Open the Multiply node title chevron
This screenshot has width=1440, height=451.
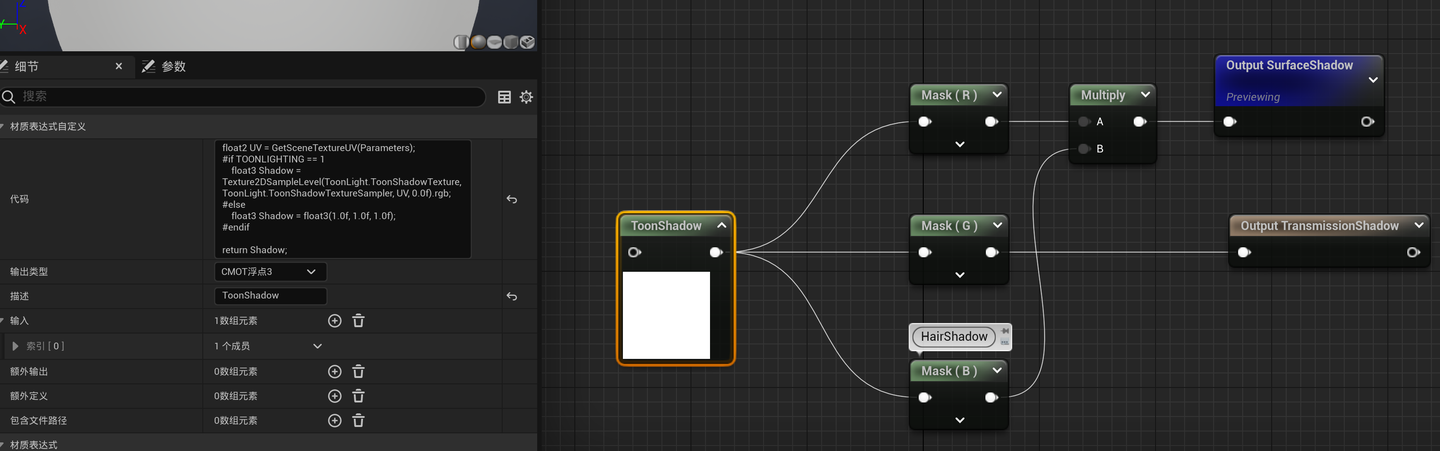[x=1145, y=95]
